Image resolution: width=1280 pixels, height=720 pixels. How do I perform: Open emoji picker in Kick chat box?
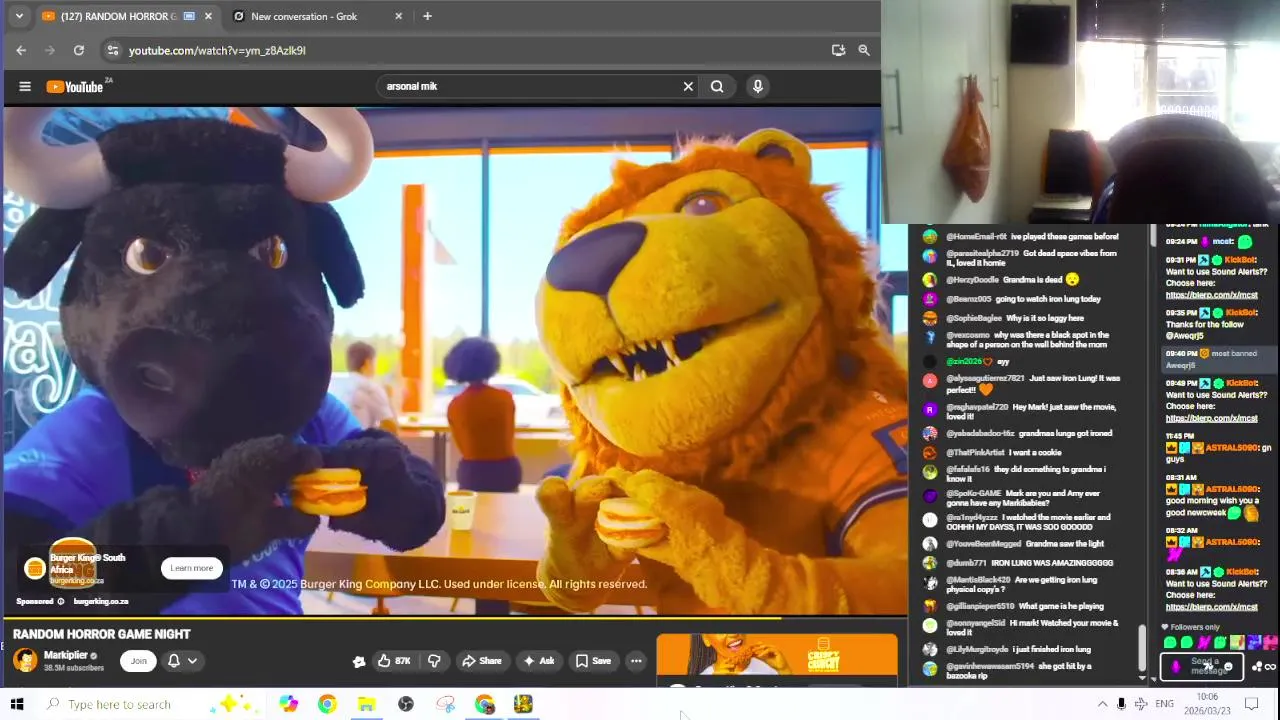(x=1229, y=667)
